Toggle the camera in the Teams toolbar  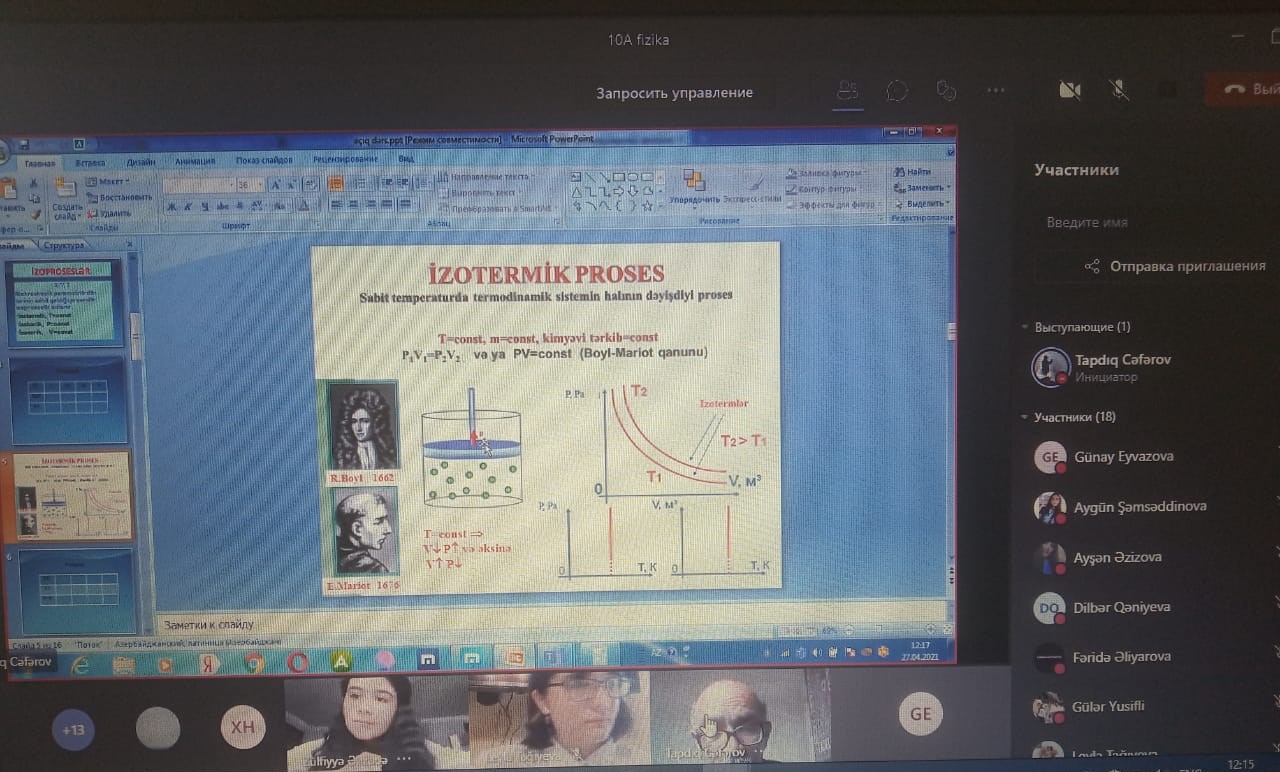[1070, 90]
